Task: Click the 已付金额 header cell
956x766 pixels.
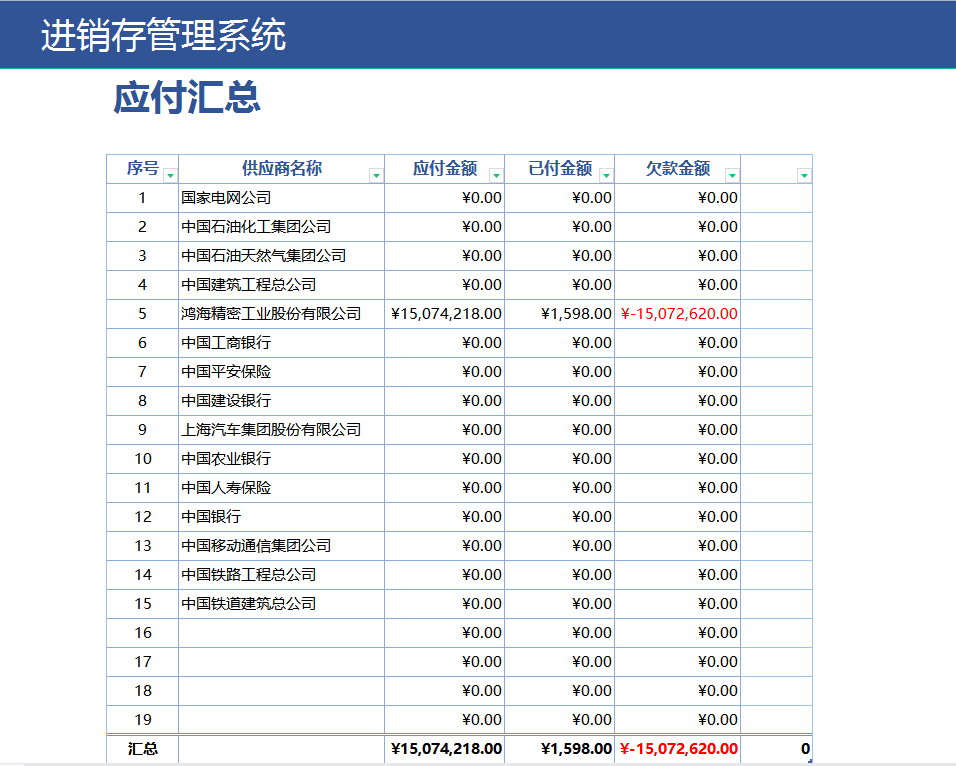Action: point(560,169)
